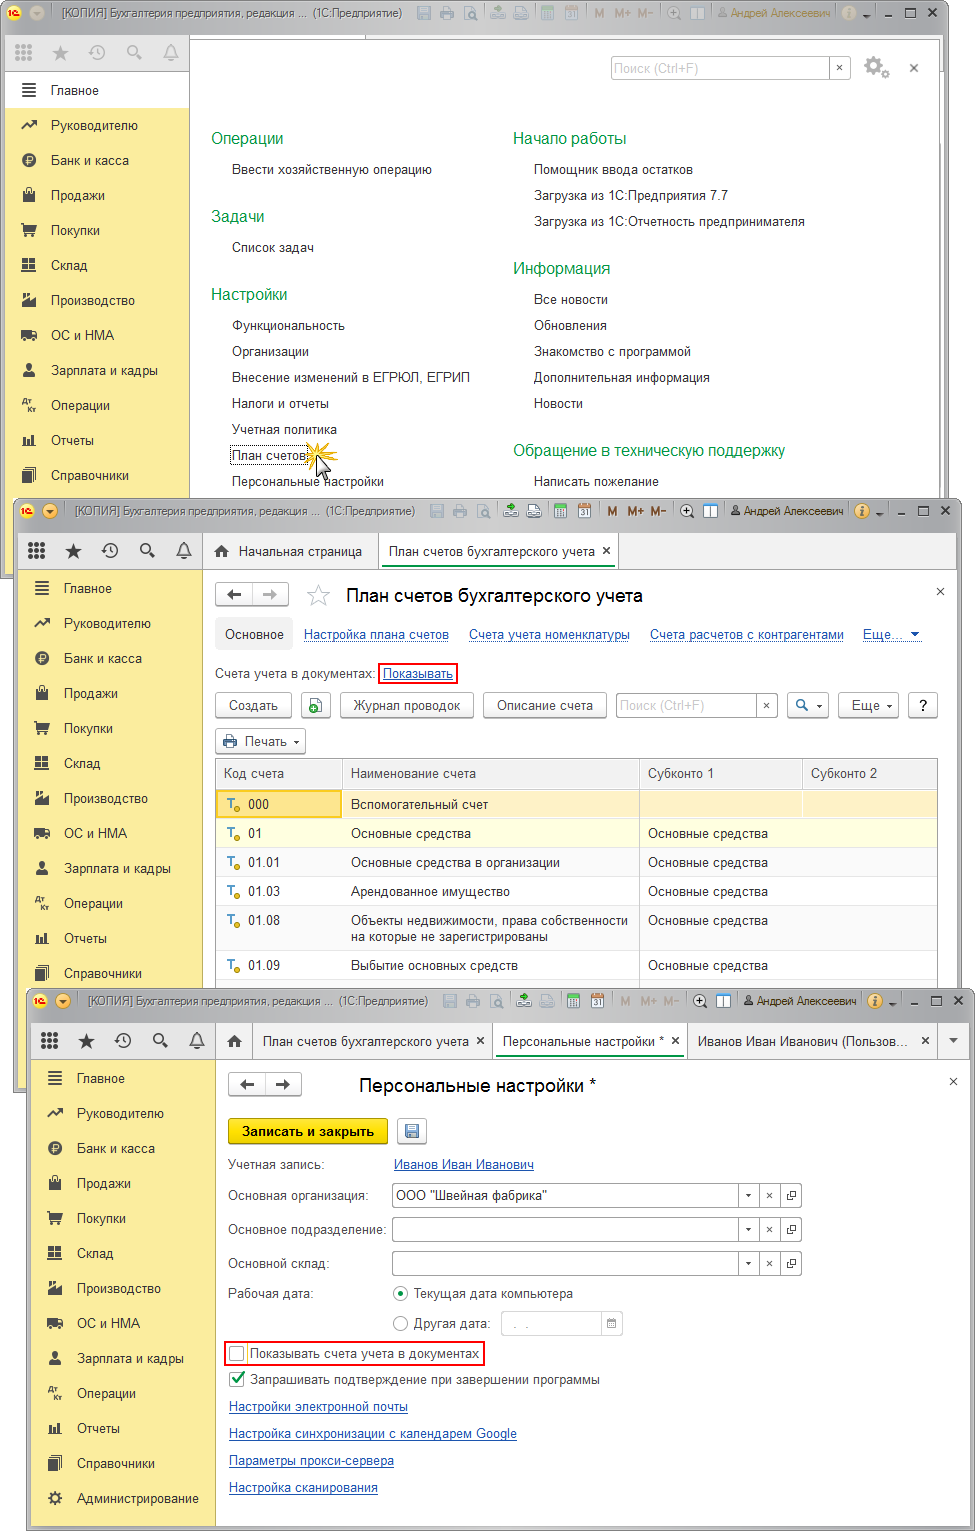Enable Показывать счета учета в документах checkbox
This screenshot has width=977, height=1533.
[237, 1354]
